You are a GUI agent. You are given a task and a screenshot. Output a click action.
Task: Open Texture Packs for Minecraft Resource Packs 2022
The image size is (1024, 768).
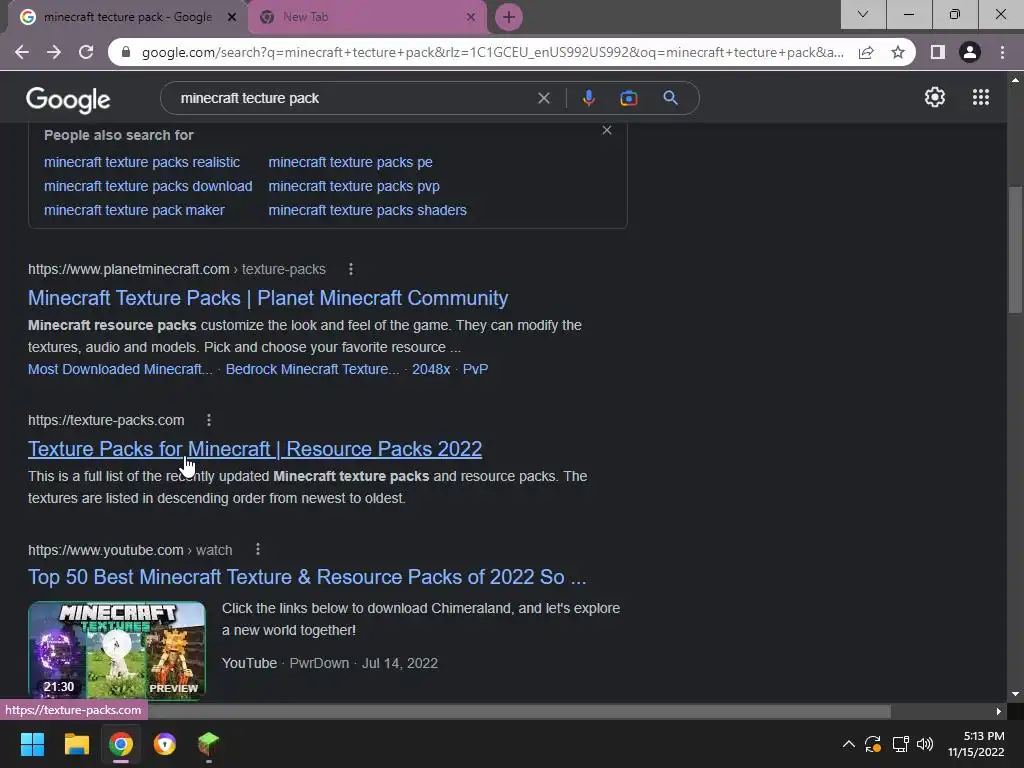coord(255,449)
